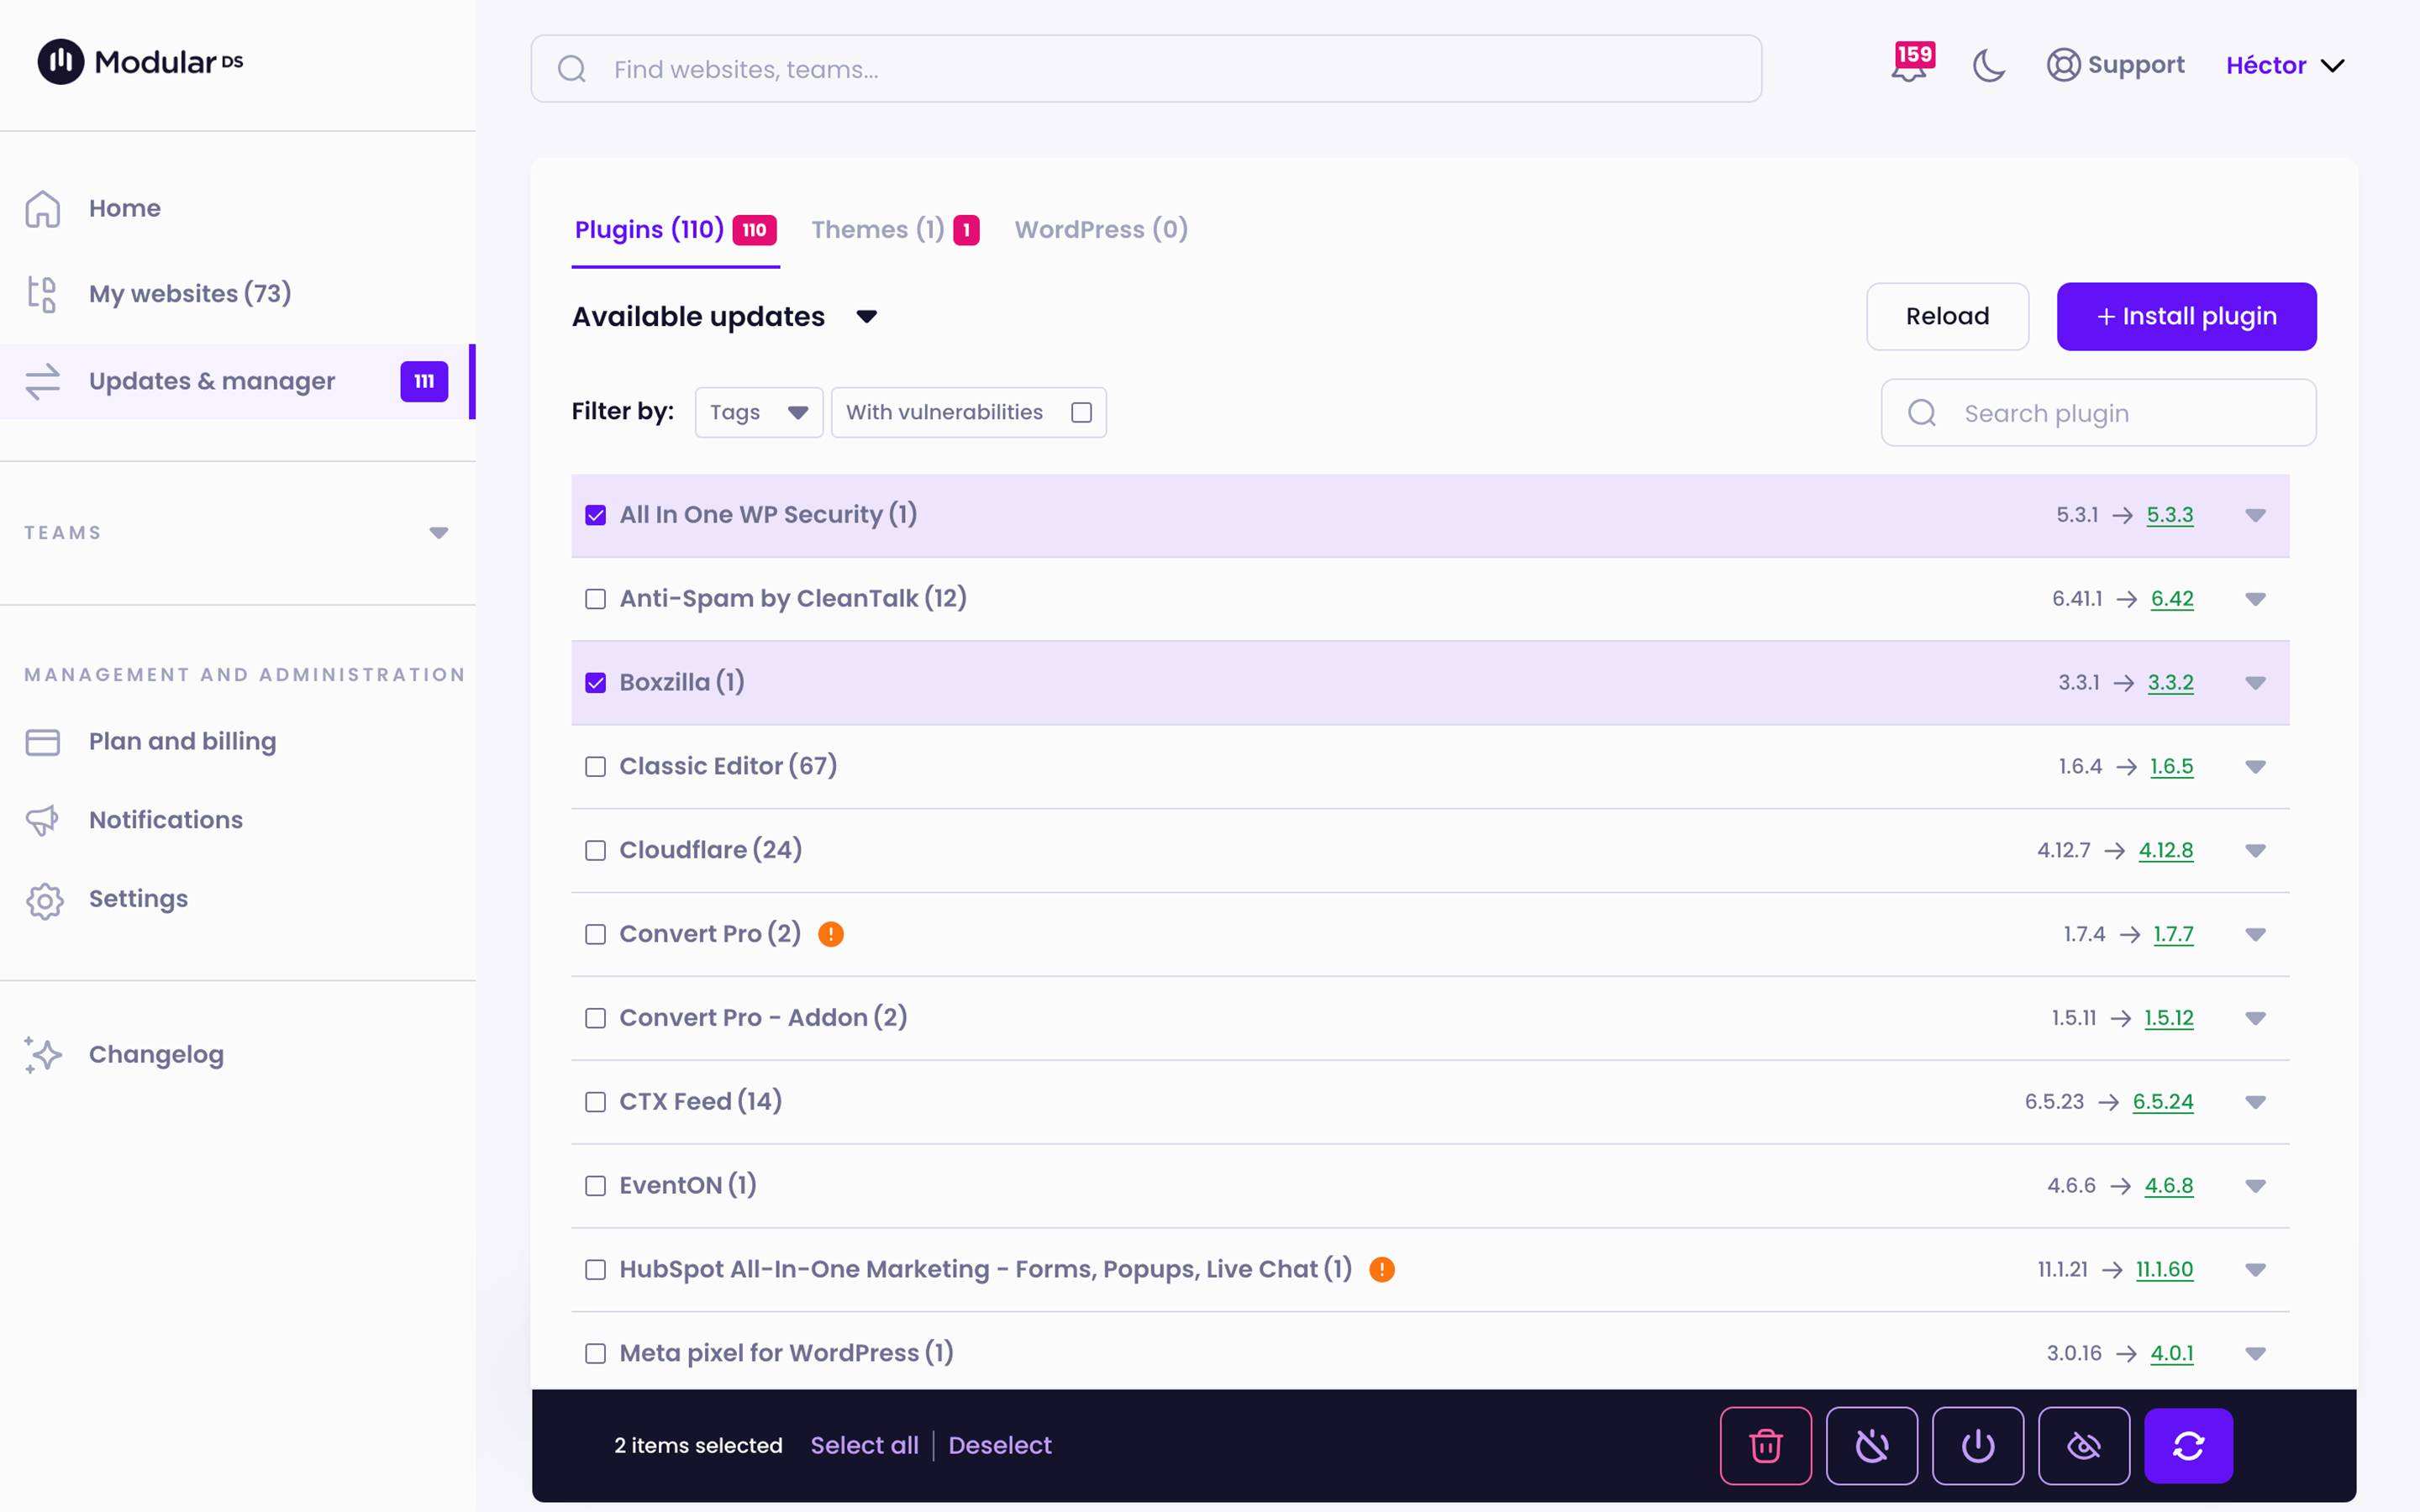Click the power/deactivate icon in bottom bar
The image size is (2420, 1512).
pyautogui.click(x=1977, y=1444)
